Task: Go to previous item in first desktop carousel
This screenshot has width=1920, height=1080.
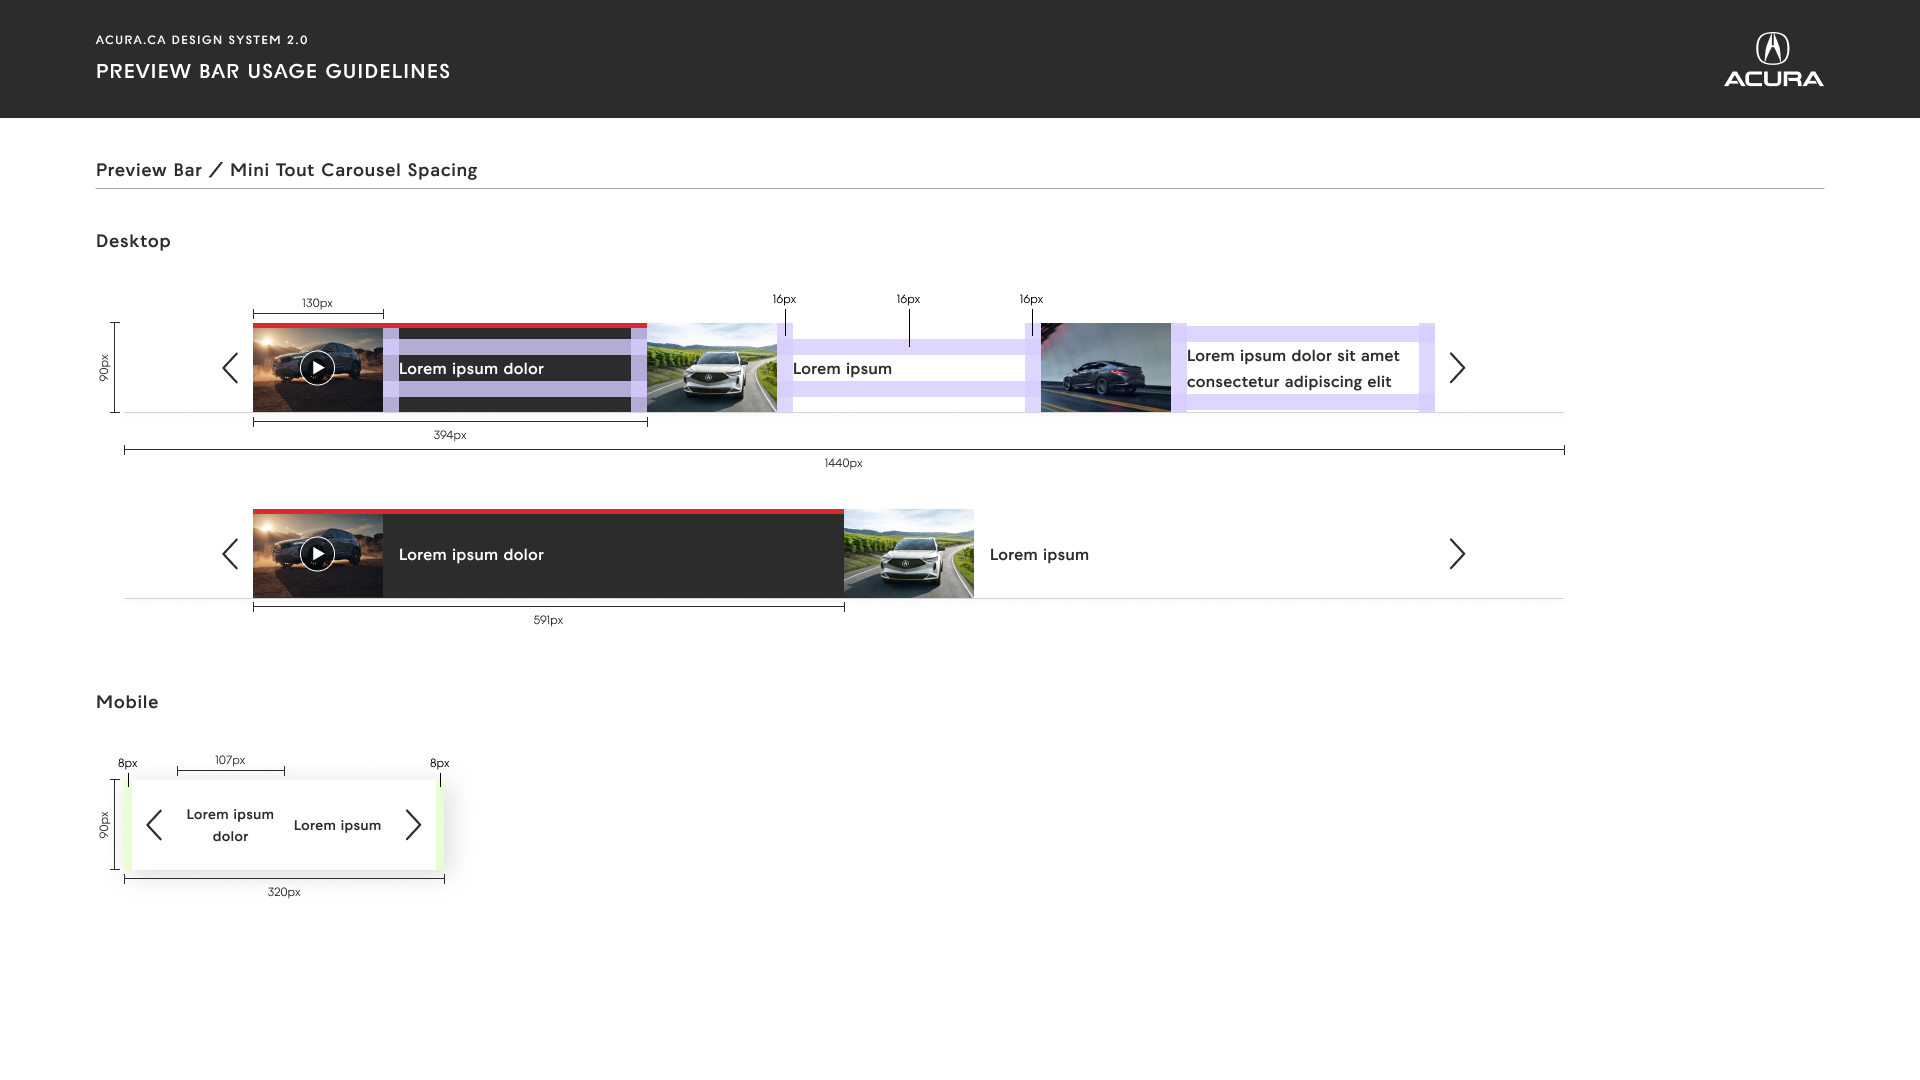Action: click(230, 368)
